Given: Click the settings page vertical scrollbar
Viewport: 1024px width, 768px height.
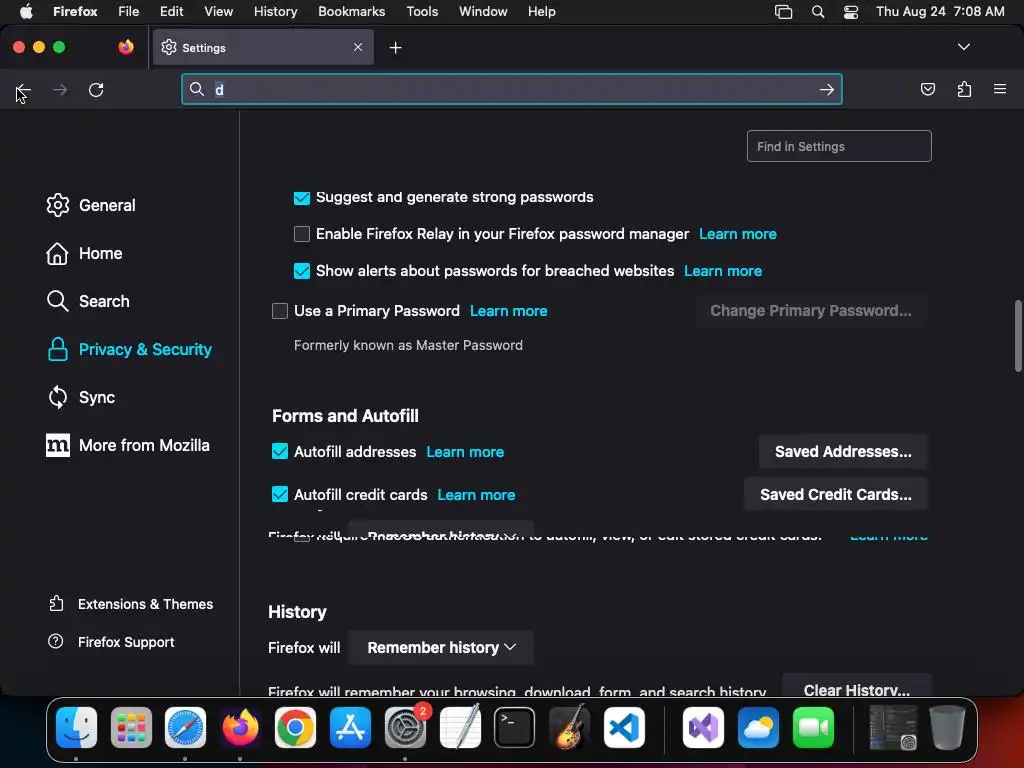Looking at the screenshot, I should tap(1017, 336).
